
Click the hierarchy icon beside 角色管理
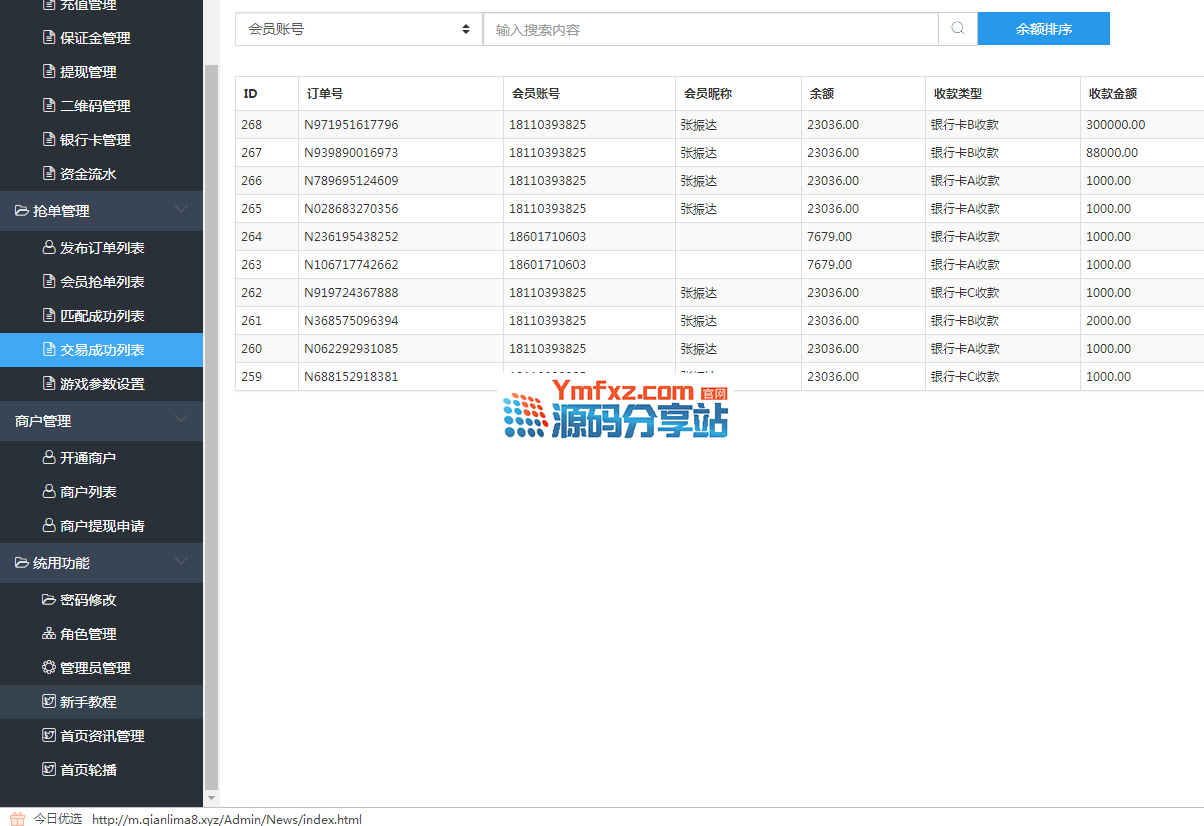click(x=49, y=634)
